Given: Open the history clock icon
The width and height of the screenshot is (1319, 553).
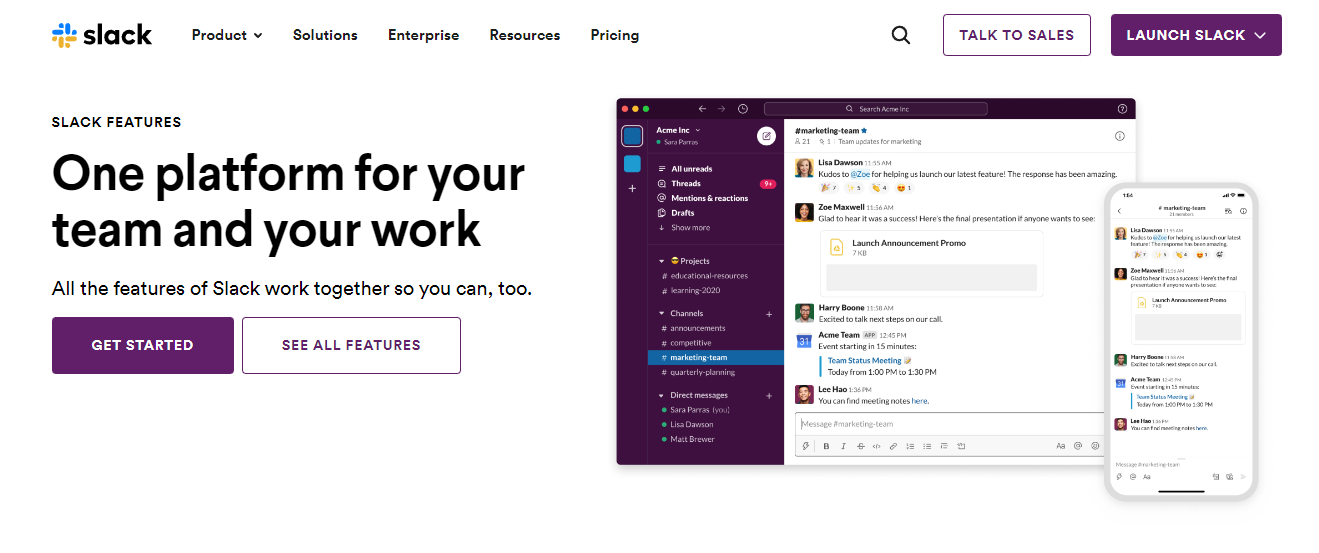Looking at the screenshot, I should tap(743, 109).
